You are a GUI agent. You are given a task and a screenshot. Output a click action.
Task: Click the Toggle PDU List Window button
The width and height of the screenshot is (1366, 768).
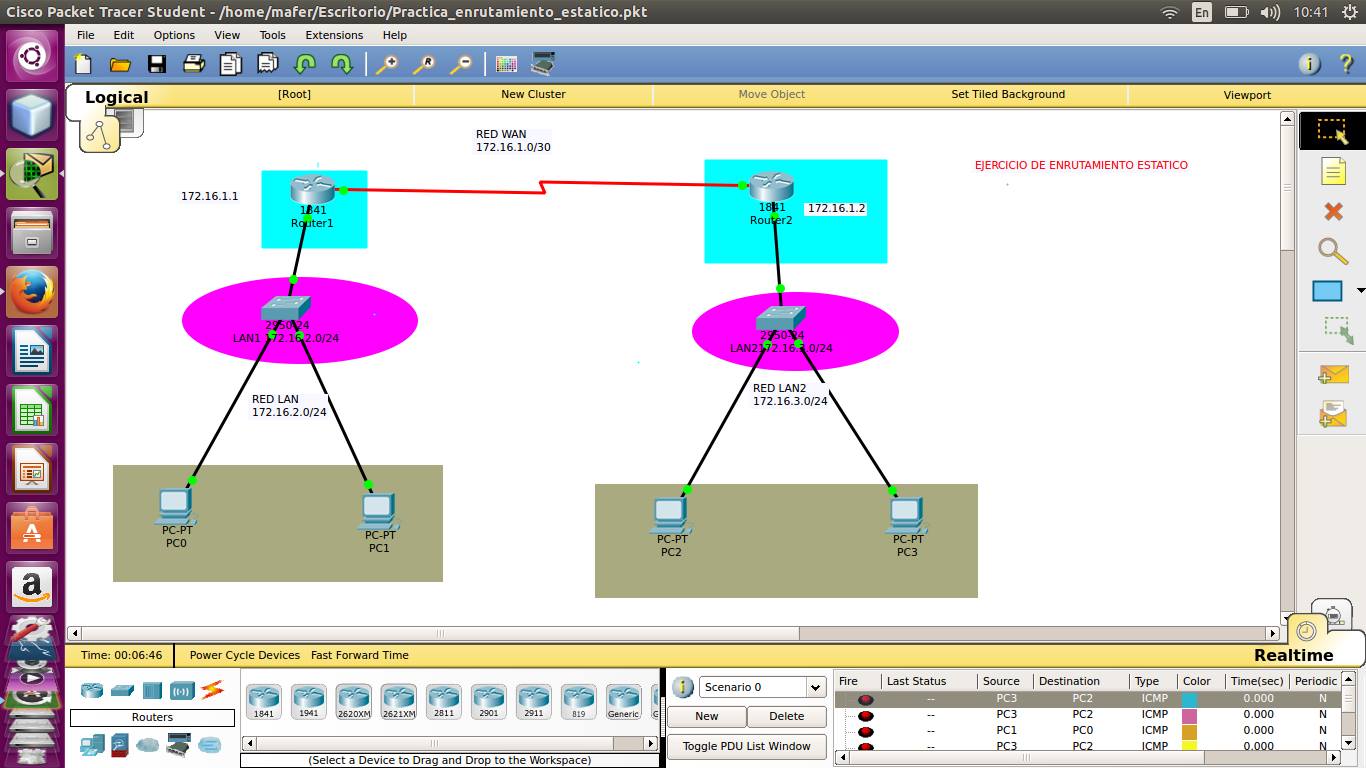pyautogui.click(x=746, y=747)
